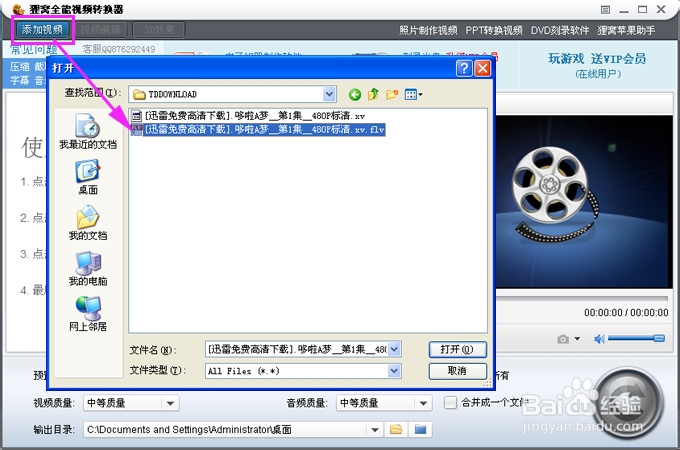Open the main window menu icon in the title bar
Viewport: 680px width, 450px height.
605,10
